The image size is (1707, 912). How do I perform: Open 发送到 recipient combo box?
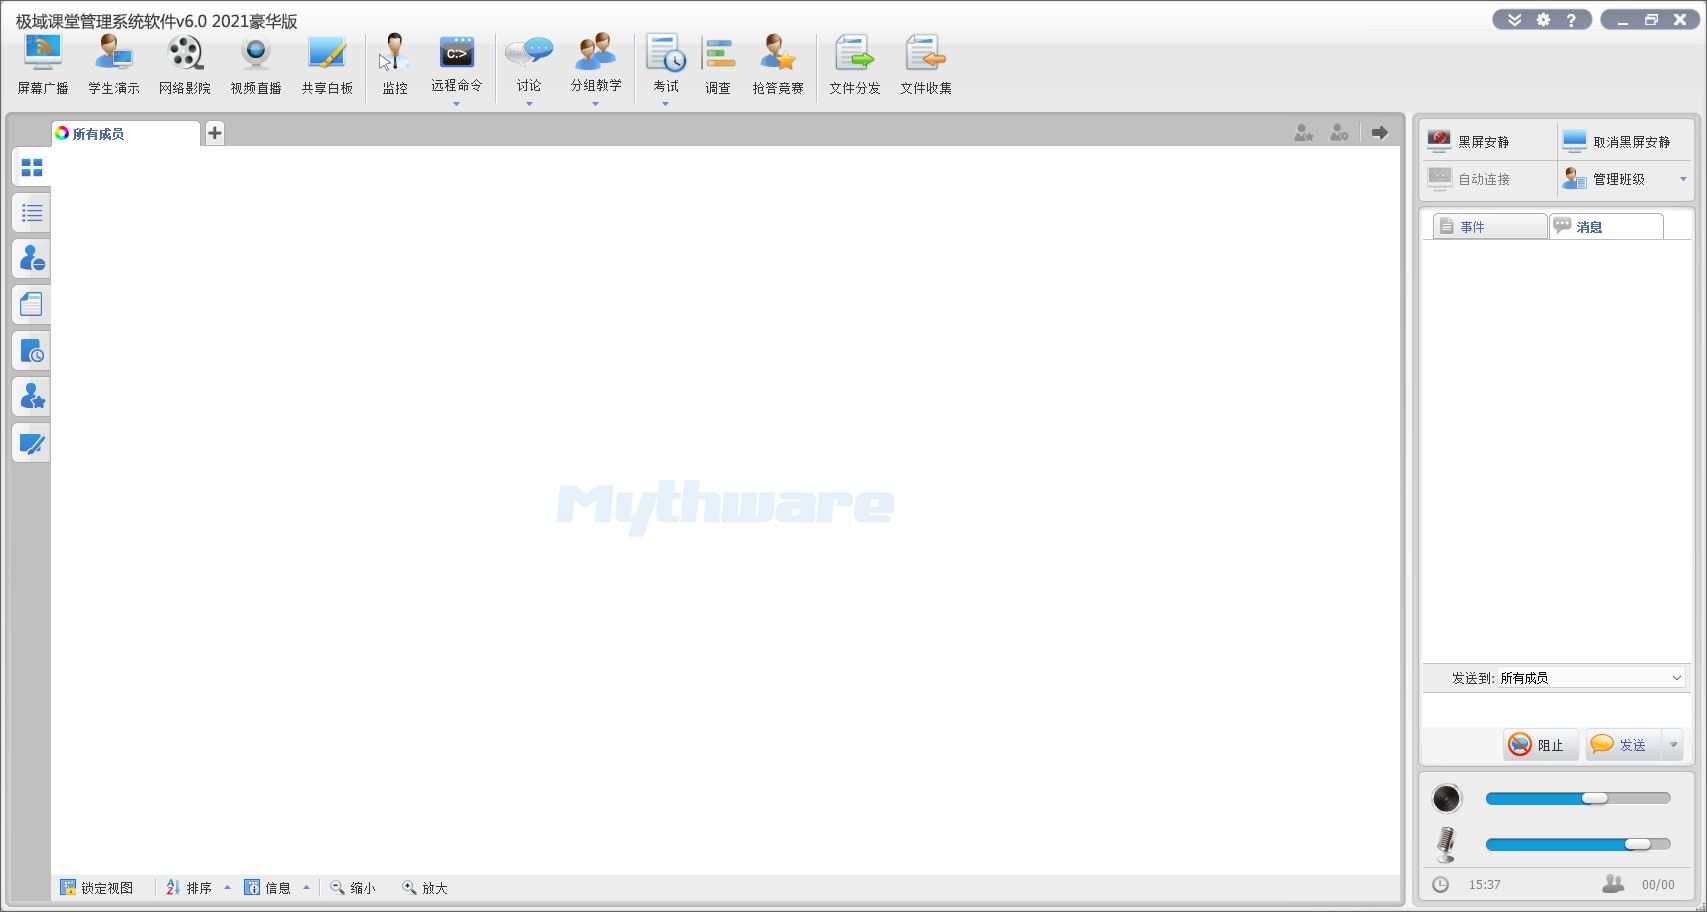pyautogui.click(x=1591, y=678)
